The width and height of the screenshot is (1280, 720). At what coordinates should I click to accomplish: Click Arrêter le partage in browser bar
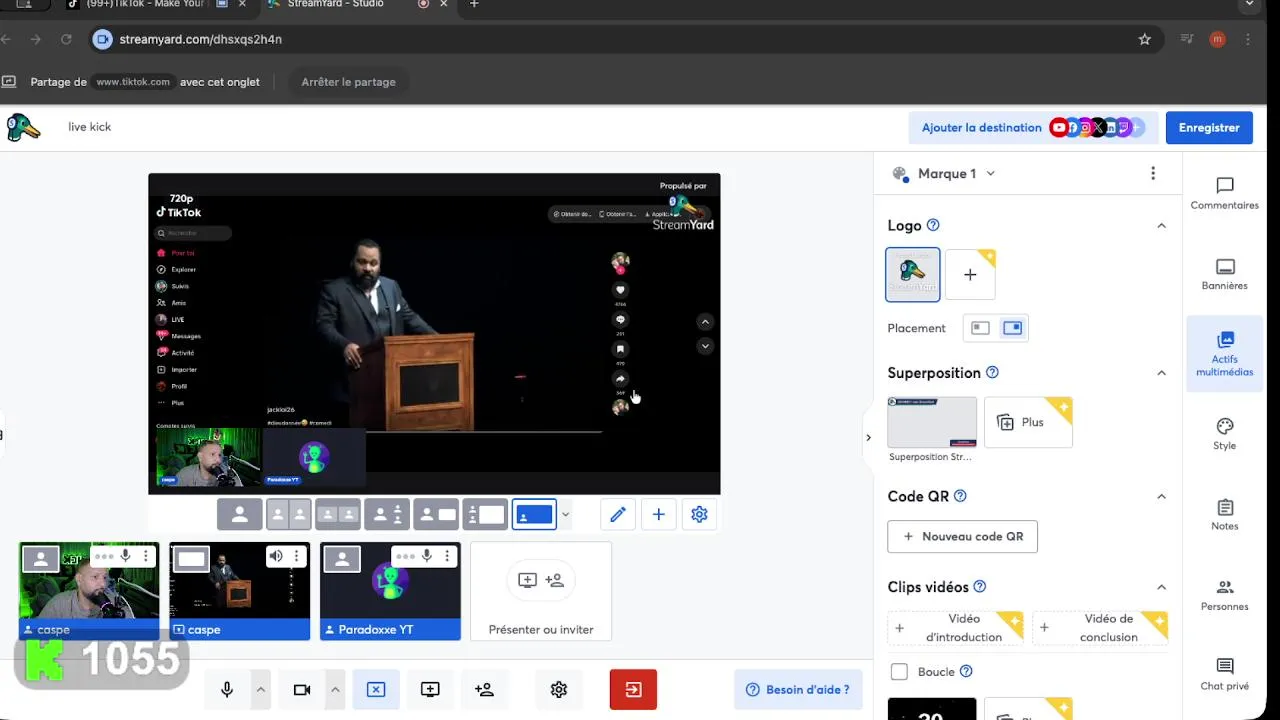point(348,82)
